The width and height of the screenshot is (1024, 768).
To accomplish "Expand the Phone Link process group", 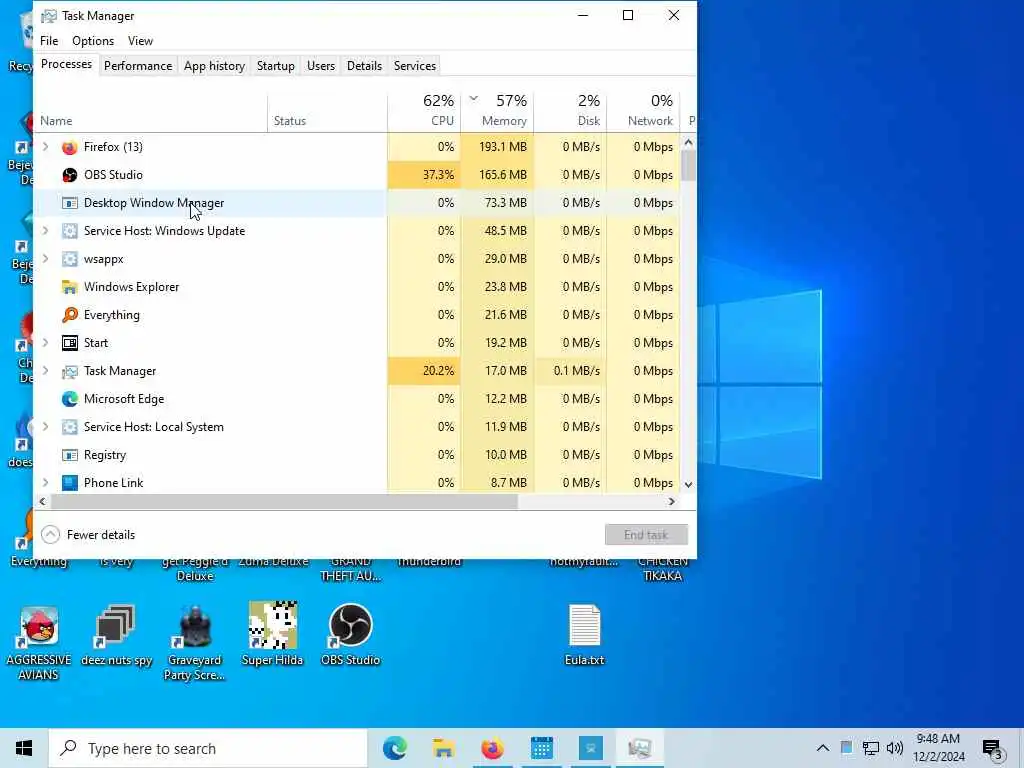I will point(45,483).
